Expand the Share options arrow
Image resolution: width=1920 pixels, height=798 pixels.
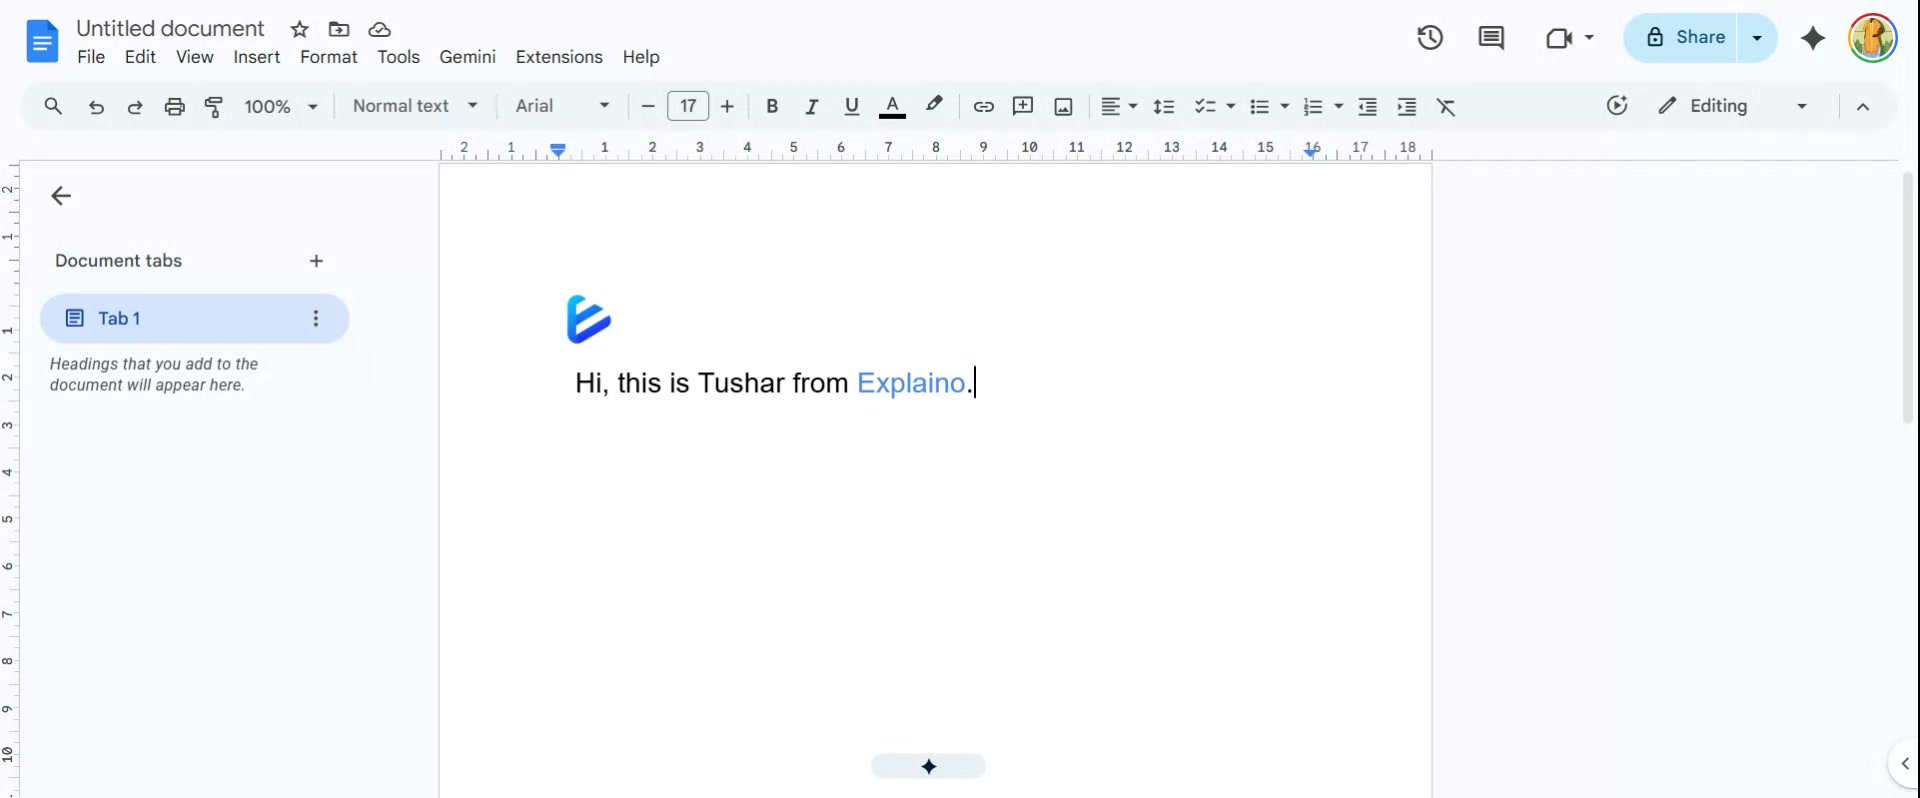coord(1757,38)
